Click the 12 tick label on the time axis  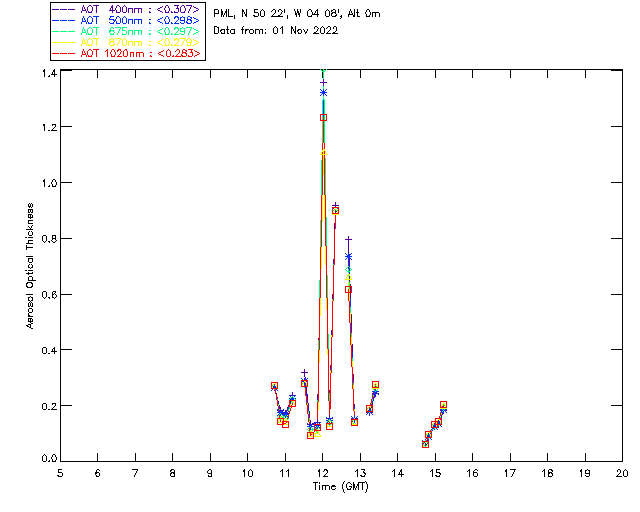[322, 473]
